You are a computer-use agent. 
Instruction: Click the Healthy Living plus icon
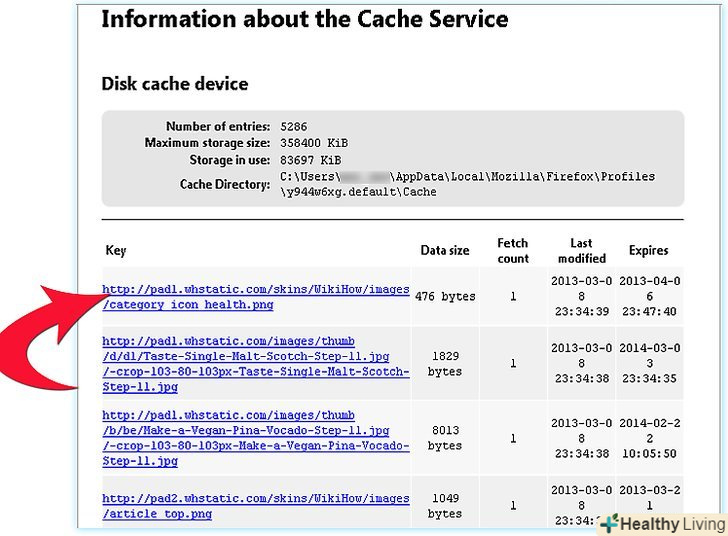610,524
